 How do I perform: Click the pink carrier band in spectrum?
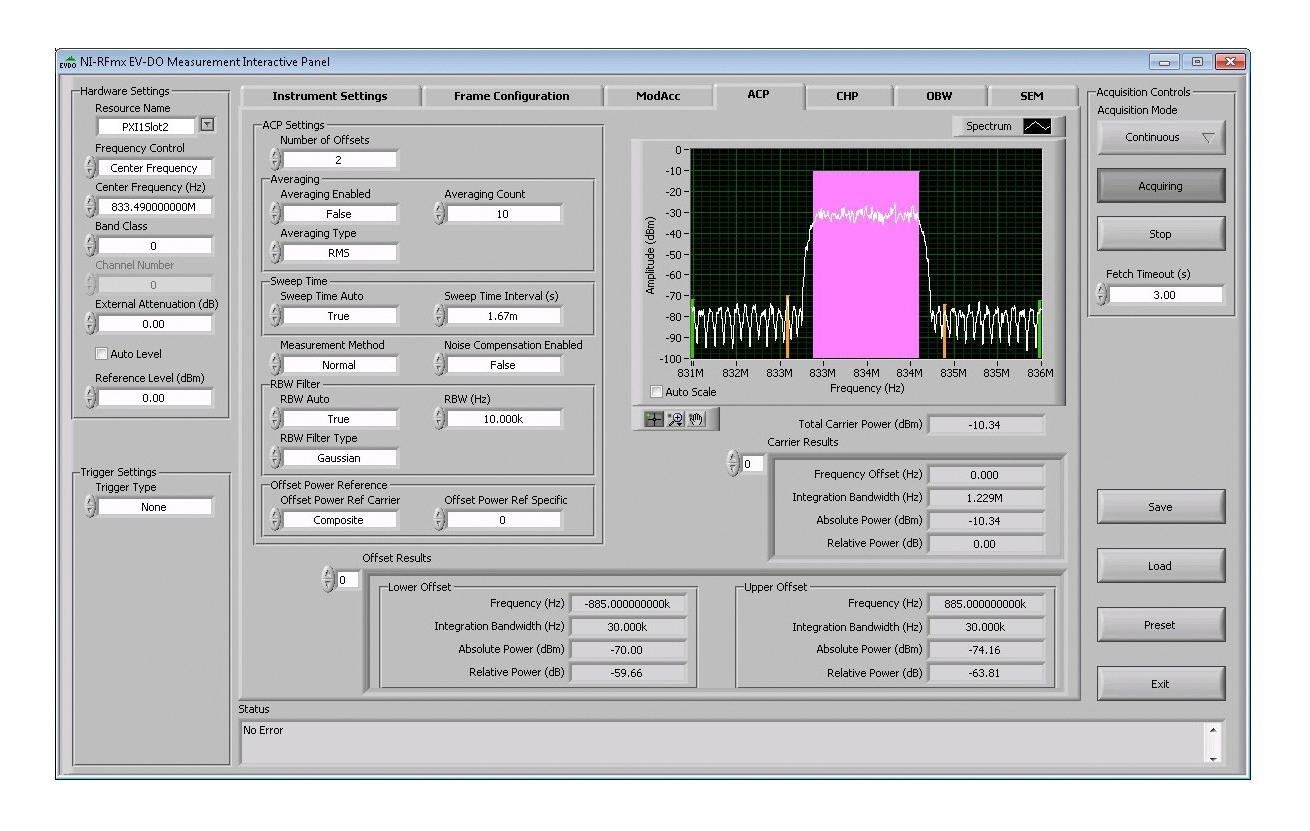click(865, 265)
